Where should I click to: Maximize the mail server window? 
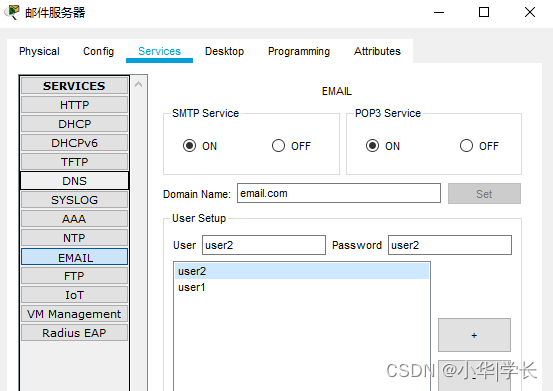(484, 12)
